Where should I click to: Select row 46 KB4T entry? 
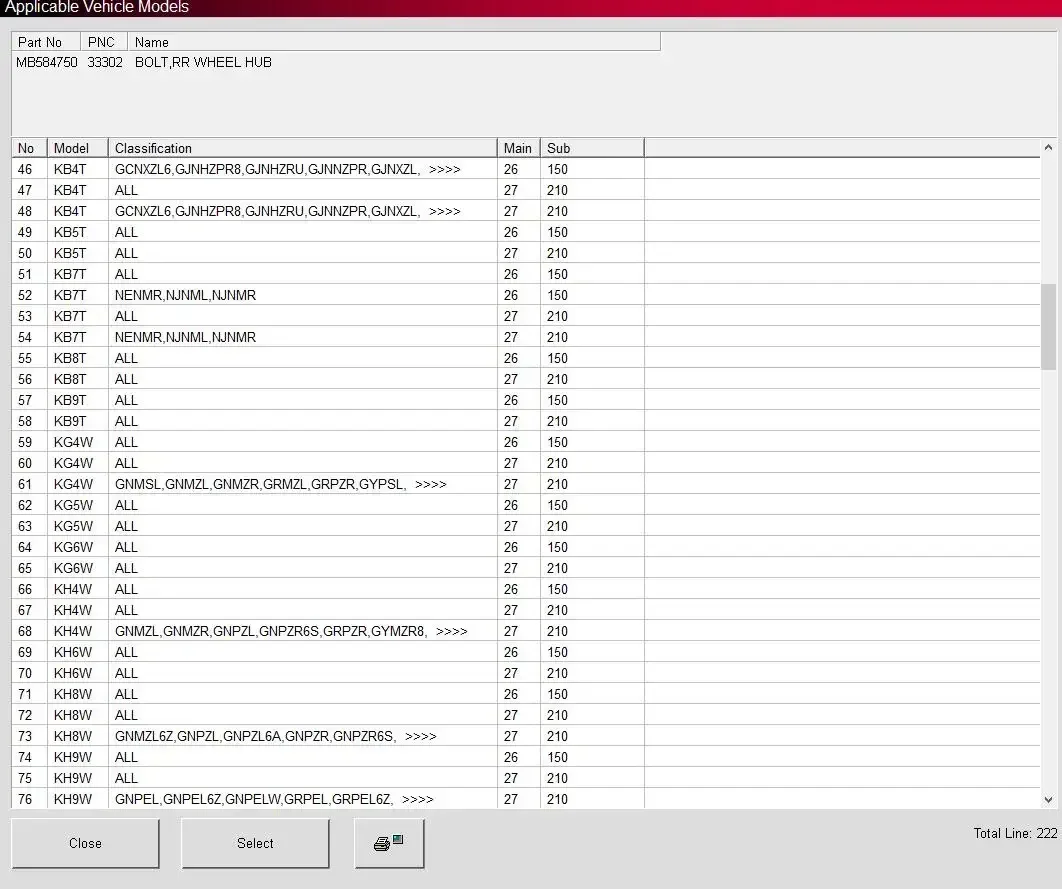coord(526,169)
